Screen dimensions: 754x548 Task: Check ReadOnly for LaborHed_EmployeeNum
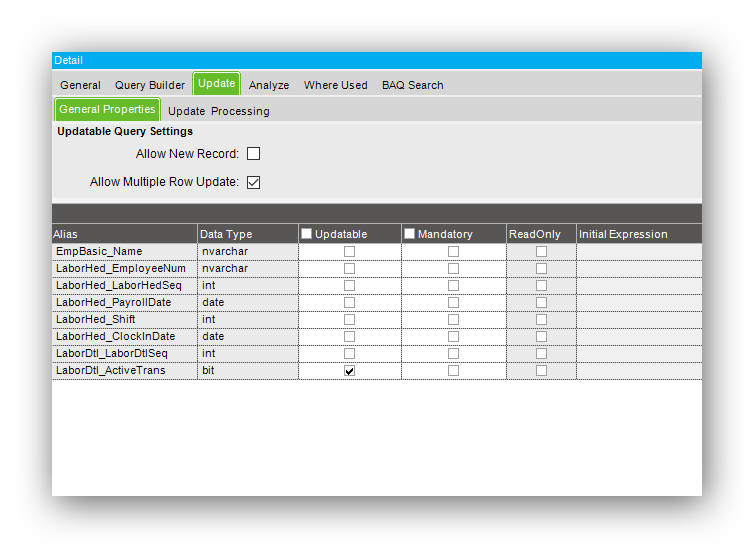541,268
